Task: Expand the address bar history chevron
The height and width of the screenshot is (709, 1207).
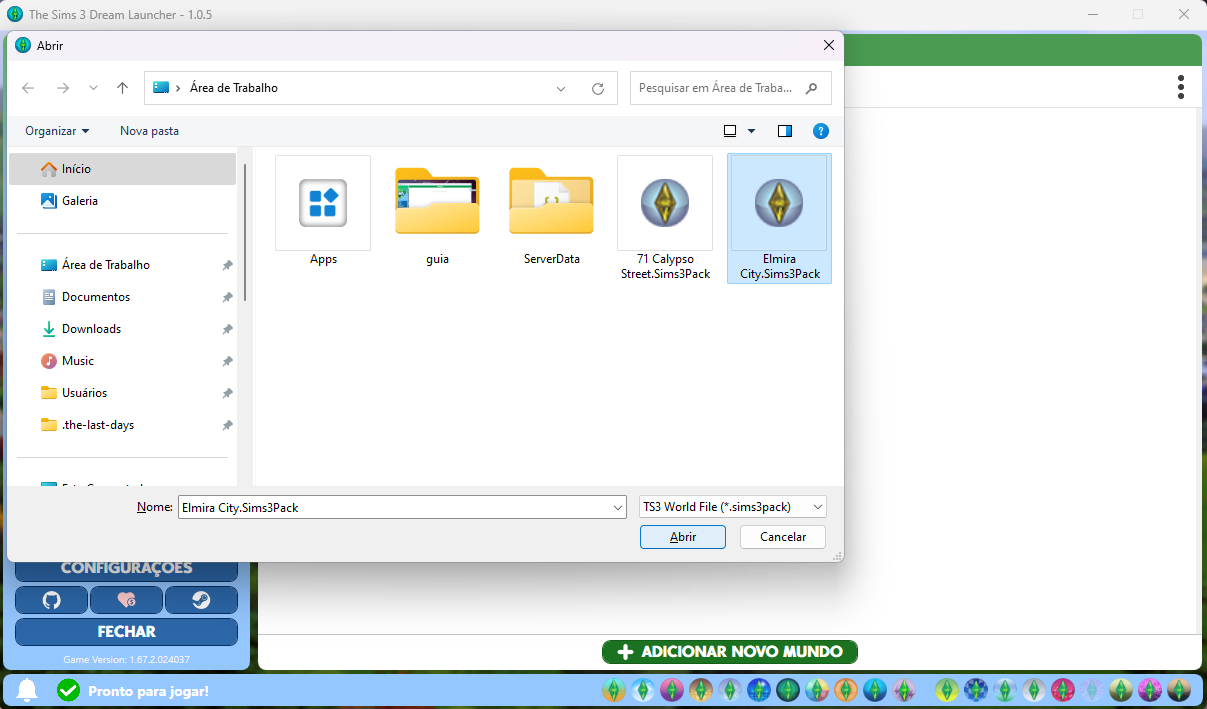Action: click(x=561, y=88)
